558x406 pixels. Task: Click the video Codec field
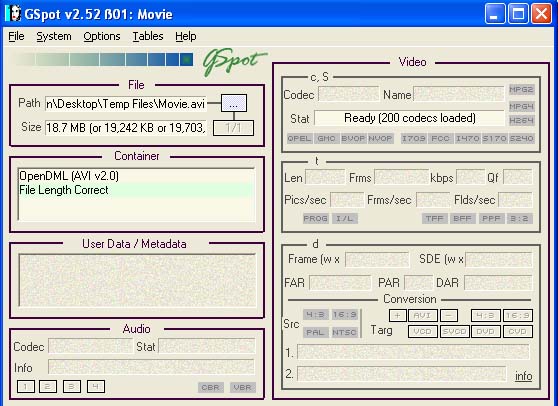point(349,94)
